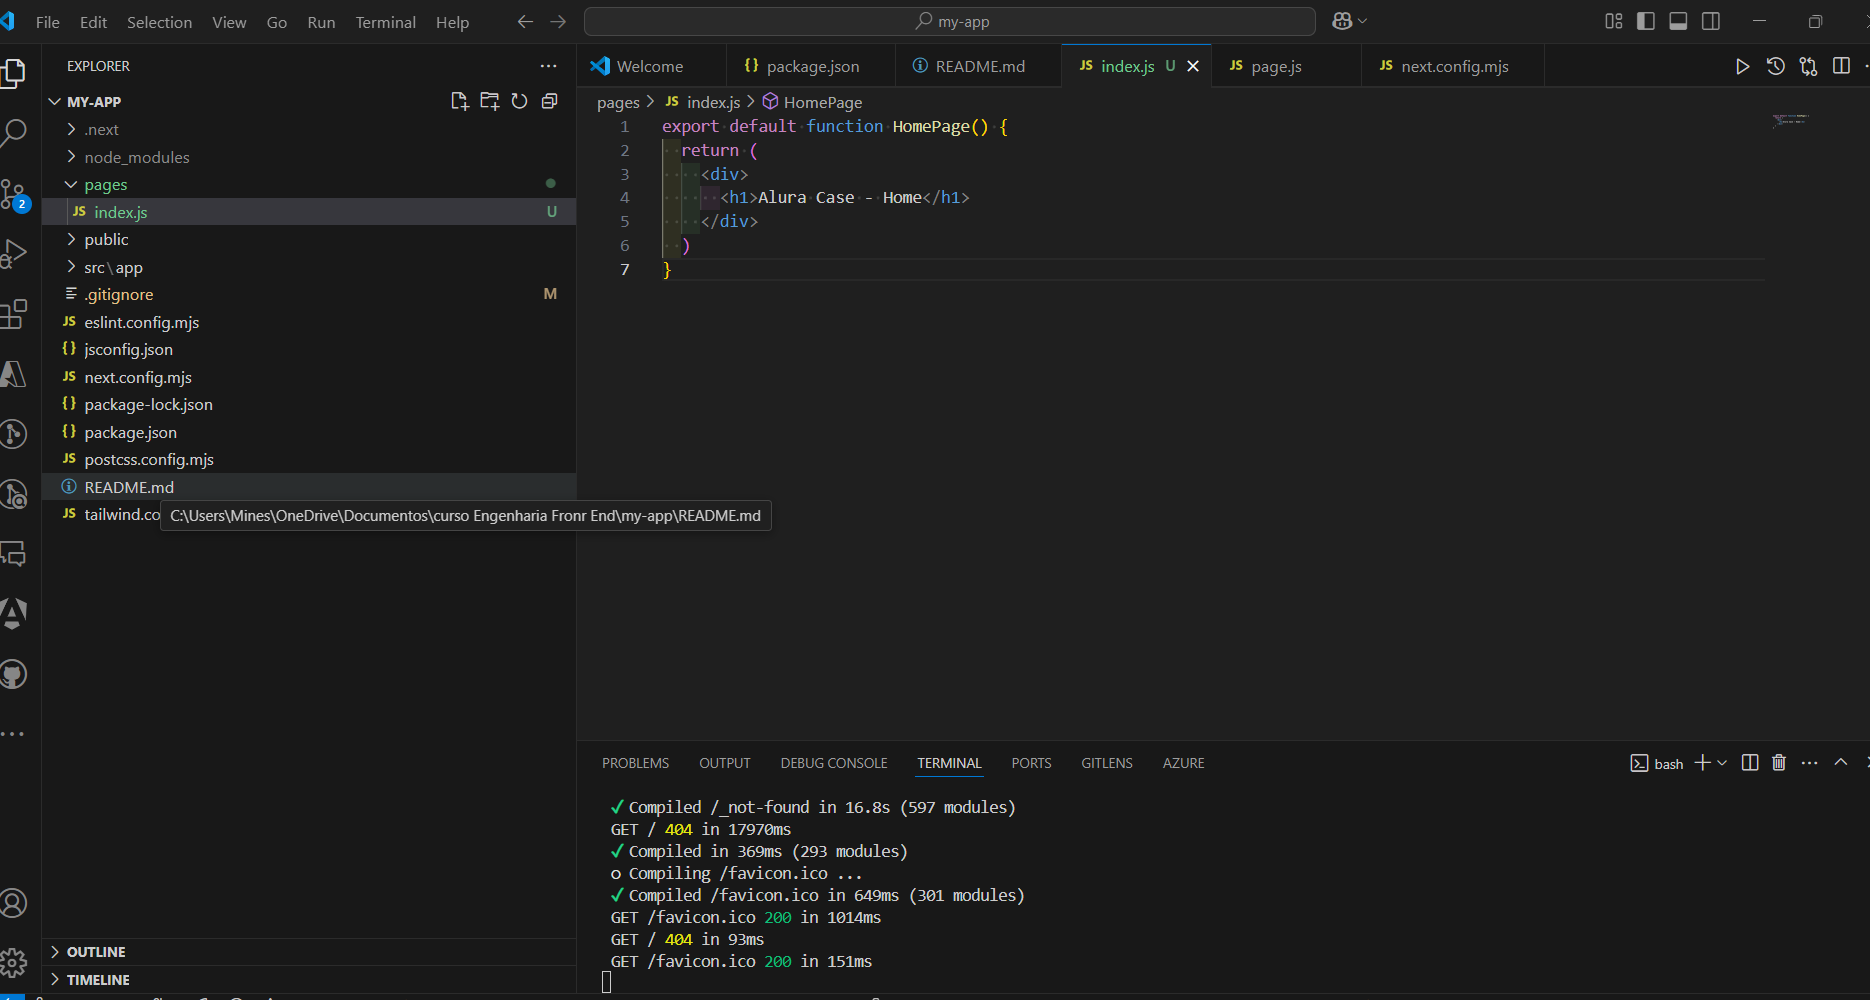Split the terminal panel
Screen dimensions: 1870x1000
coord(1750,763)
